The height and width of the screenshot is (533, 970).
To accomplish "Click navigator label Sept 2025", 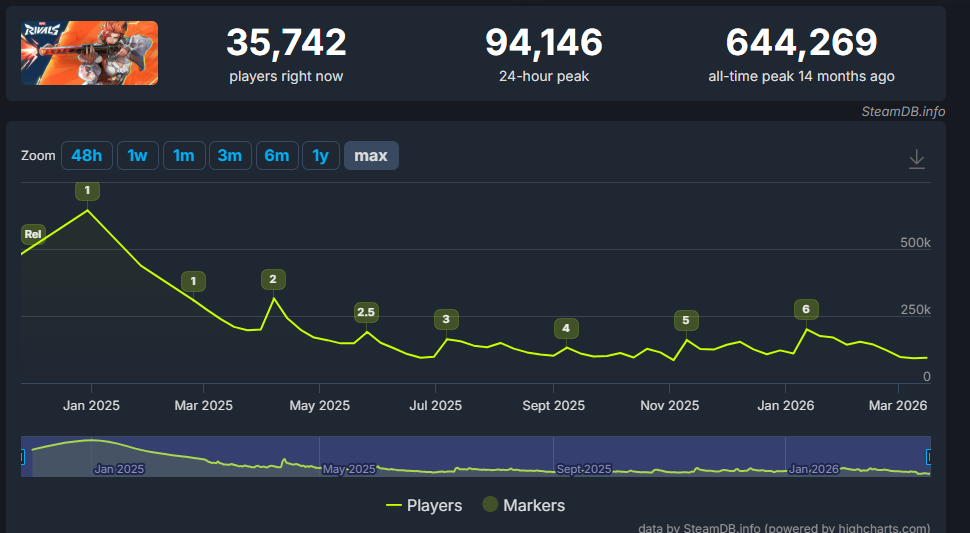I will (584, 469).
